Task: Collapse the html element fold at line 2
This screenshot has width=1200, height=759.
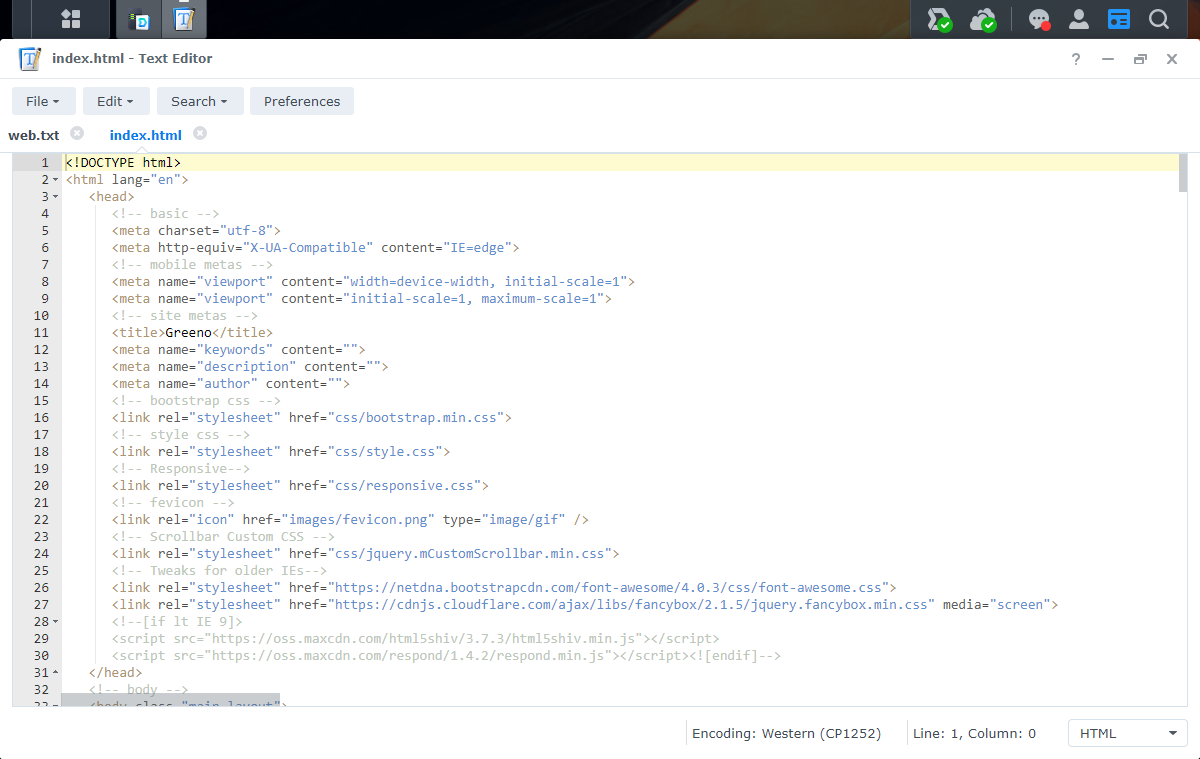Action: pos(55,179)
